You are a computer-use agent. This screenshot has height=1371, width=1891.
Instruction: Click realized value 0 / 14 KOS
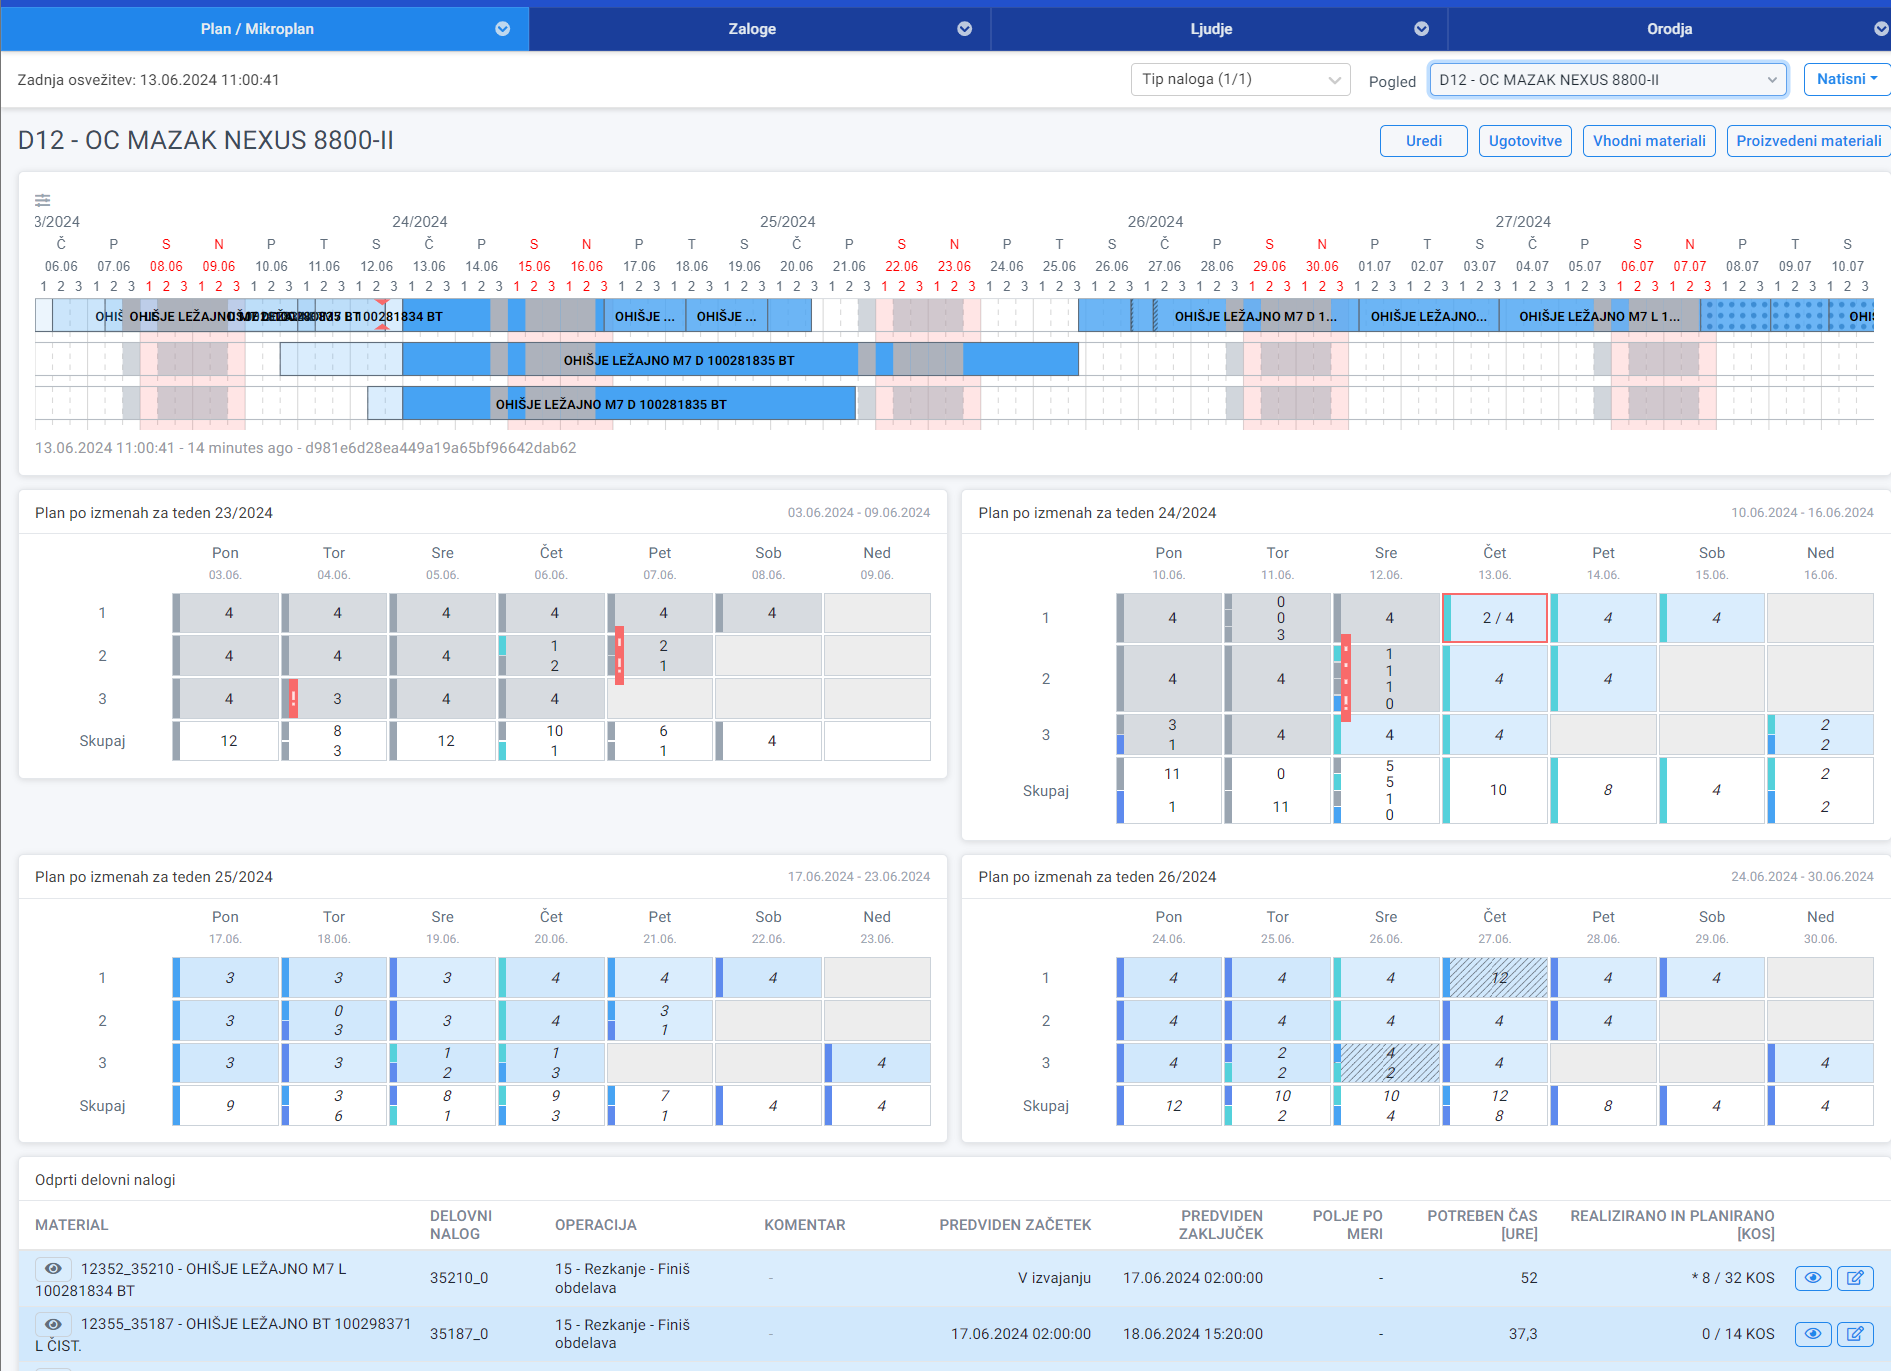point(1738,1334)
